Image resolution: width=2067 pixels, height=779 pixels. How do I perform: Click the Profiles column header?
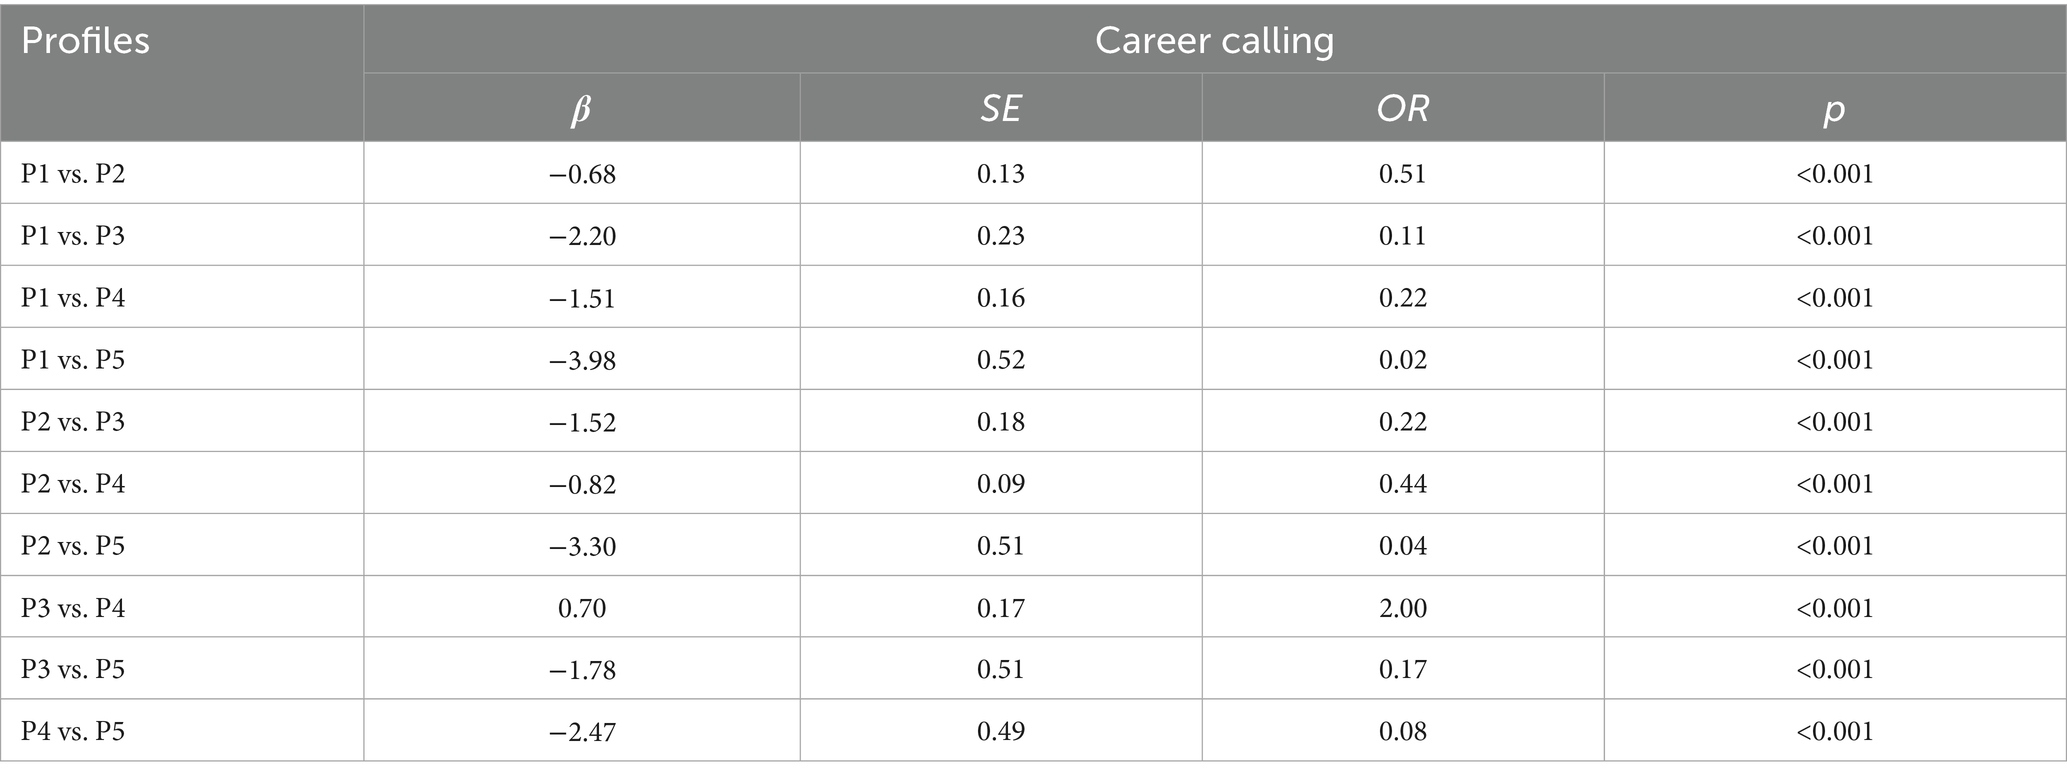pos(85,41)
